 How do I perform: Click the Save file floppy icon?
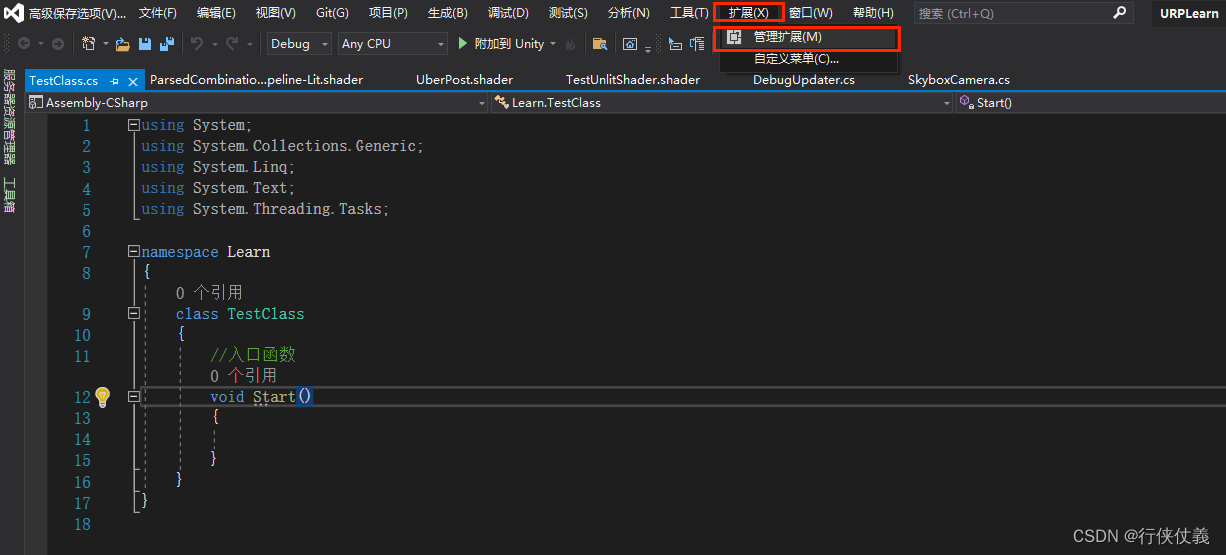click(x=145, y=44)
